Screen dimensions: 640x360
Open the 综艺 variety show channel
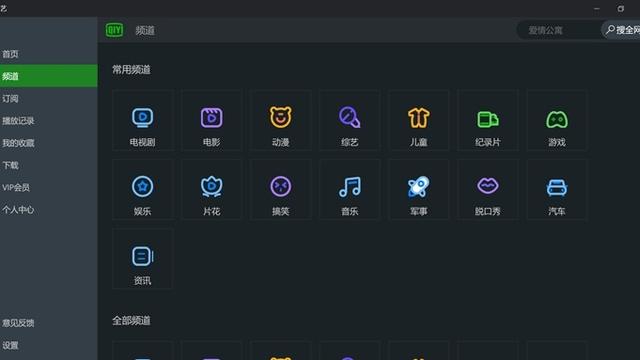coord(350,120)
